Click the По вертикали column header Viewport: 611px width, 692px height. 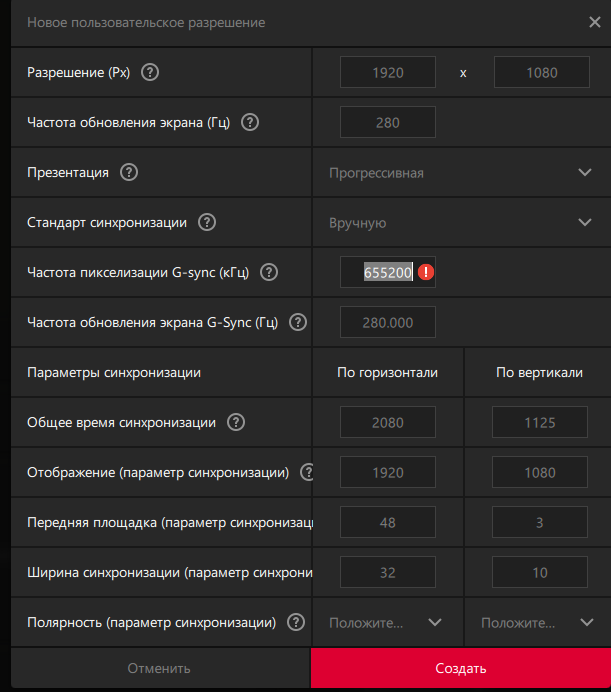pos(539,372)
